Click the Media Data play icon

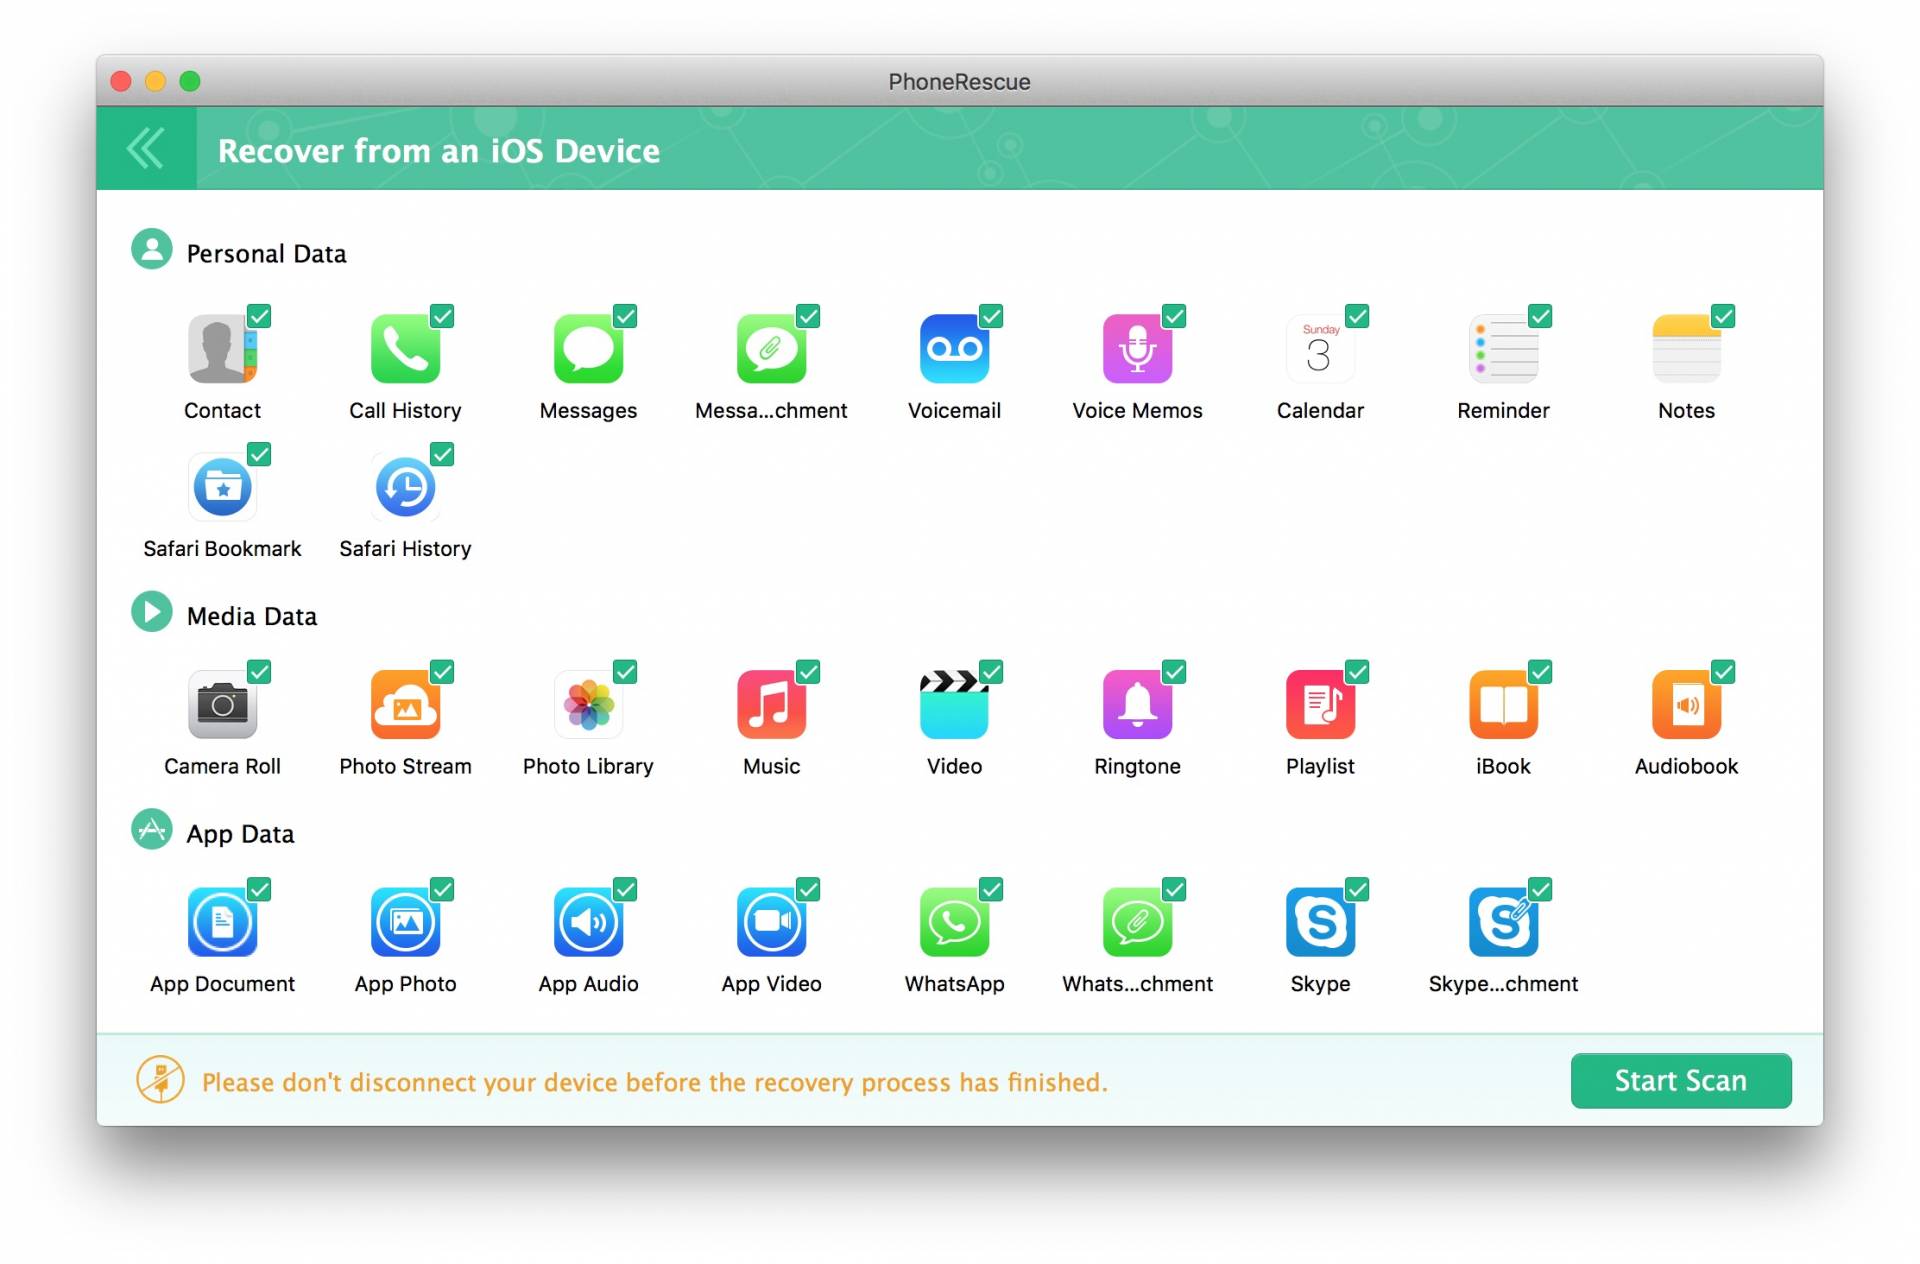[152, 612]
